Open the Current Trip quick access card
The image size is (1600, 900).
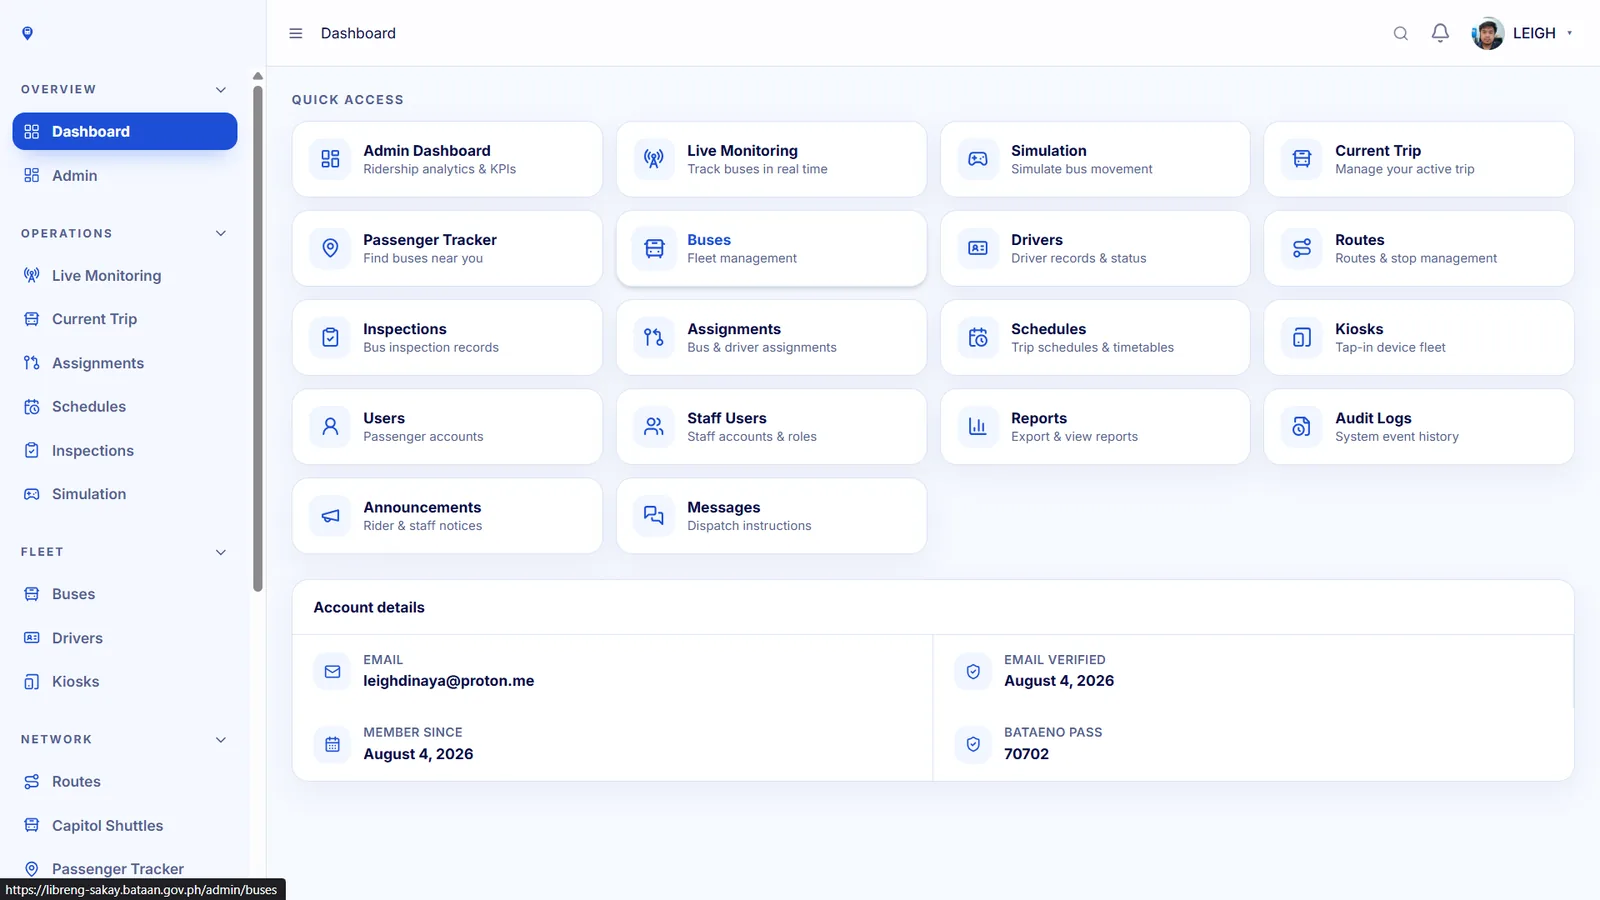point(1419,159)
